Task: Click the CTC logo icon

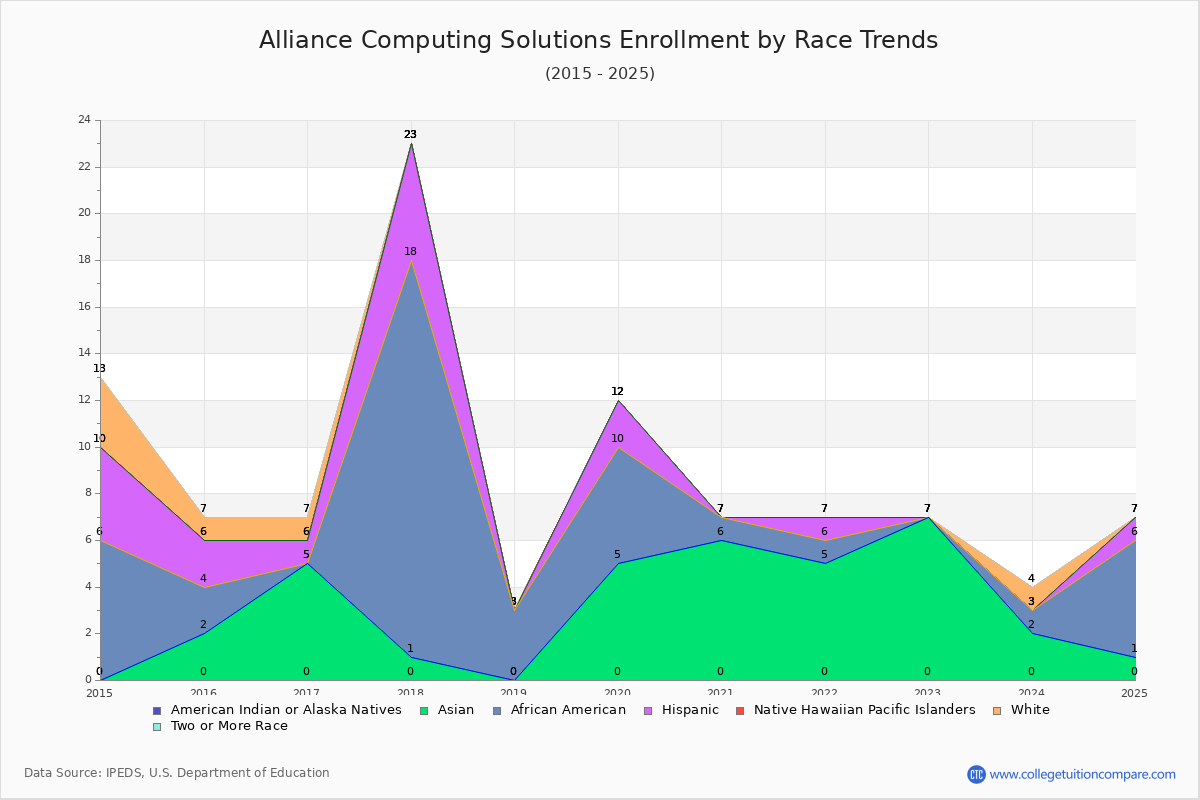Action: [x=976, y=774]
